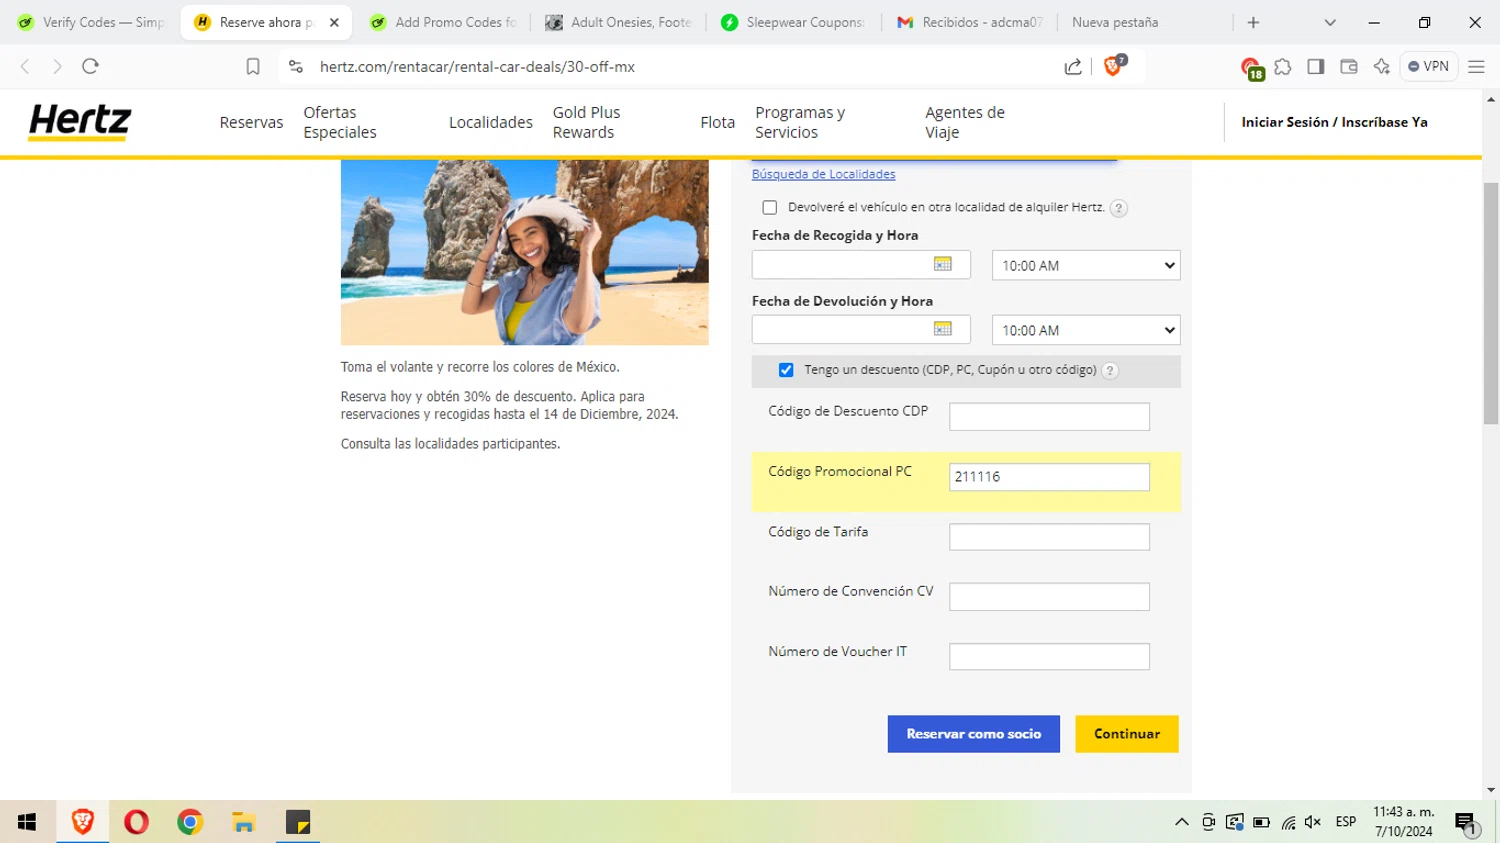Open the Gold Plus Rewards menu

587,122
